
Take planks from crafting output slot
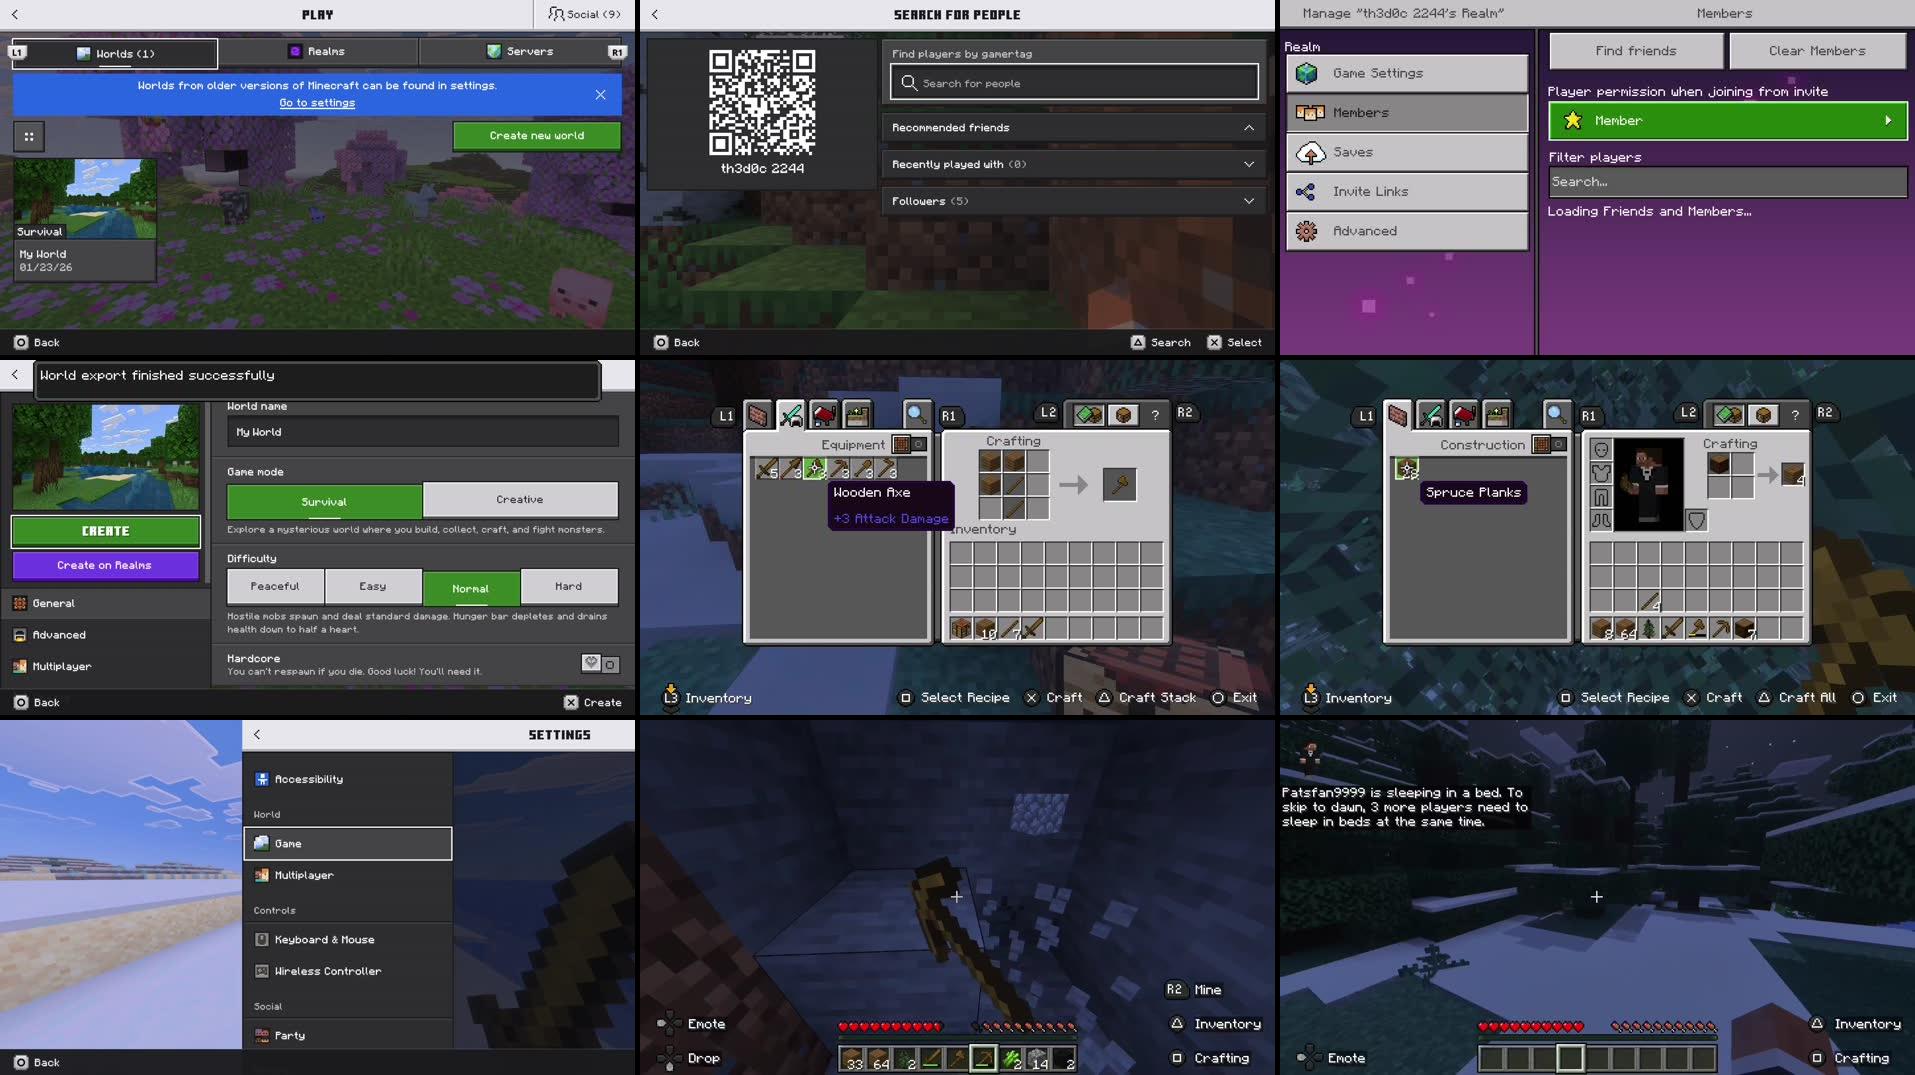coord(1793,474)
